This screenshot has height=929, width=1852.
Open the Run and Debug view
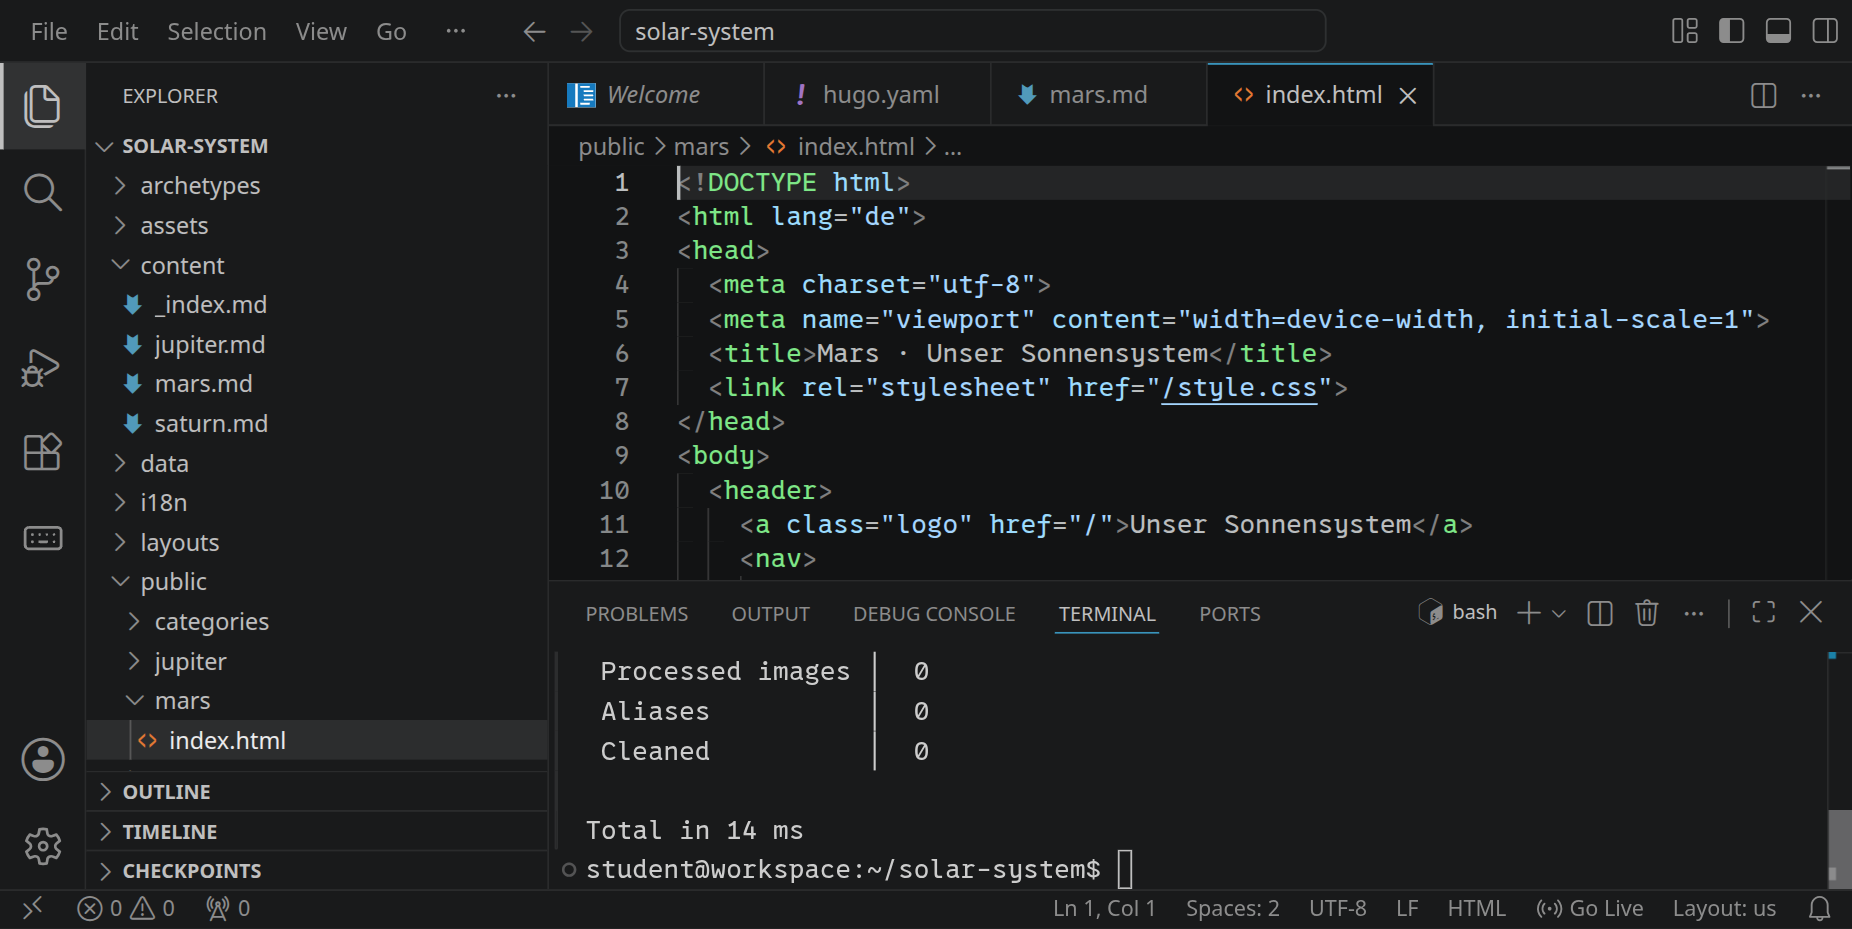tap(42, 367)
